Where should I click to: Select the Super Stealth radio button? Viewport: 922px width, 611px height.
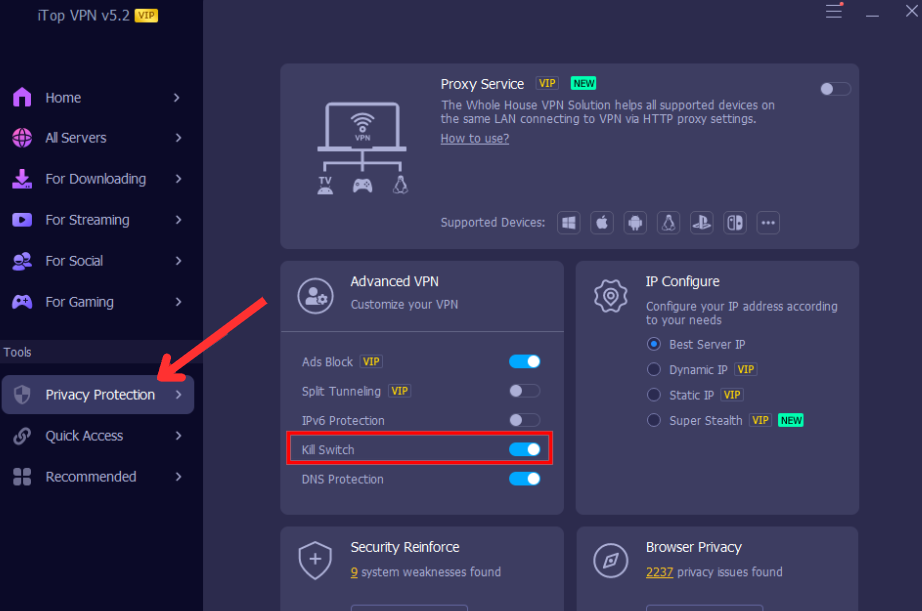click(x=653, y=420)
